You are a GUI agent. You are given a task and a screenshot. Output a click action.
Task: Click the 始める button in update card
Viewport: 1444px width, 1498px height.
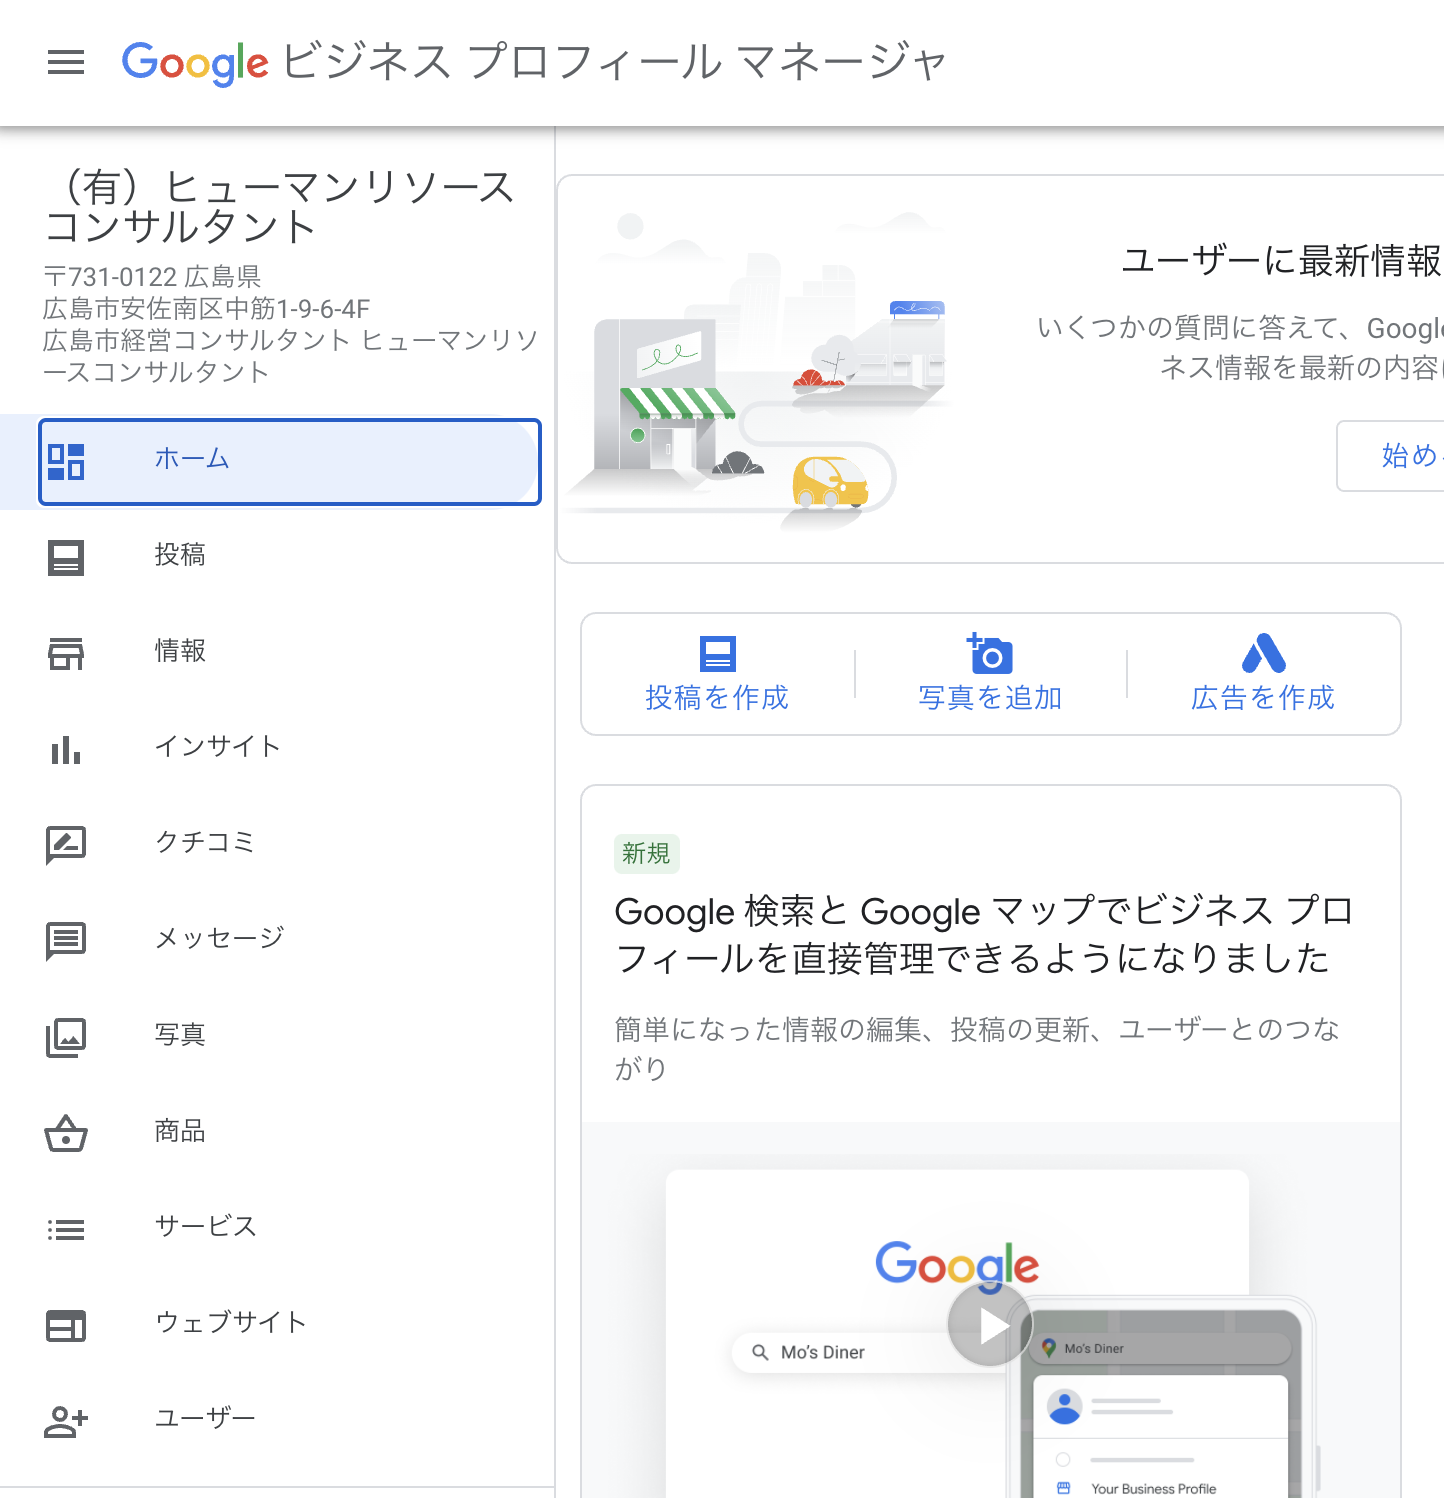[x=1391, y=456]
